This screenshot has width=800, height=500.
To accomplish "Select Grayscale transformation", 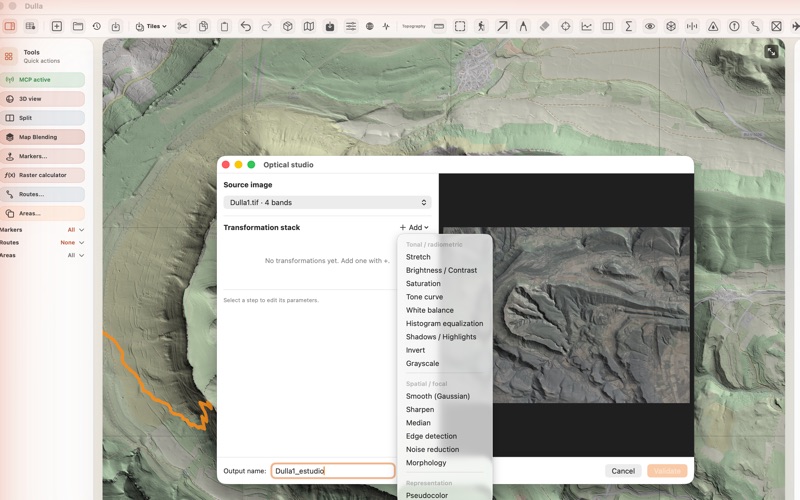I will [422, 363].
